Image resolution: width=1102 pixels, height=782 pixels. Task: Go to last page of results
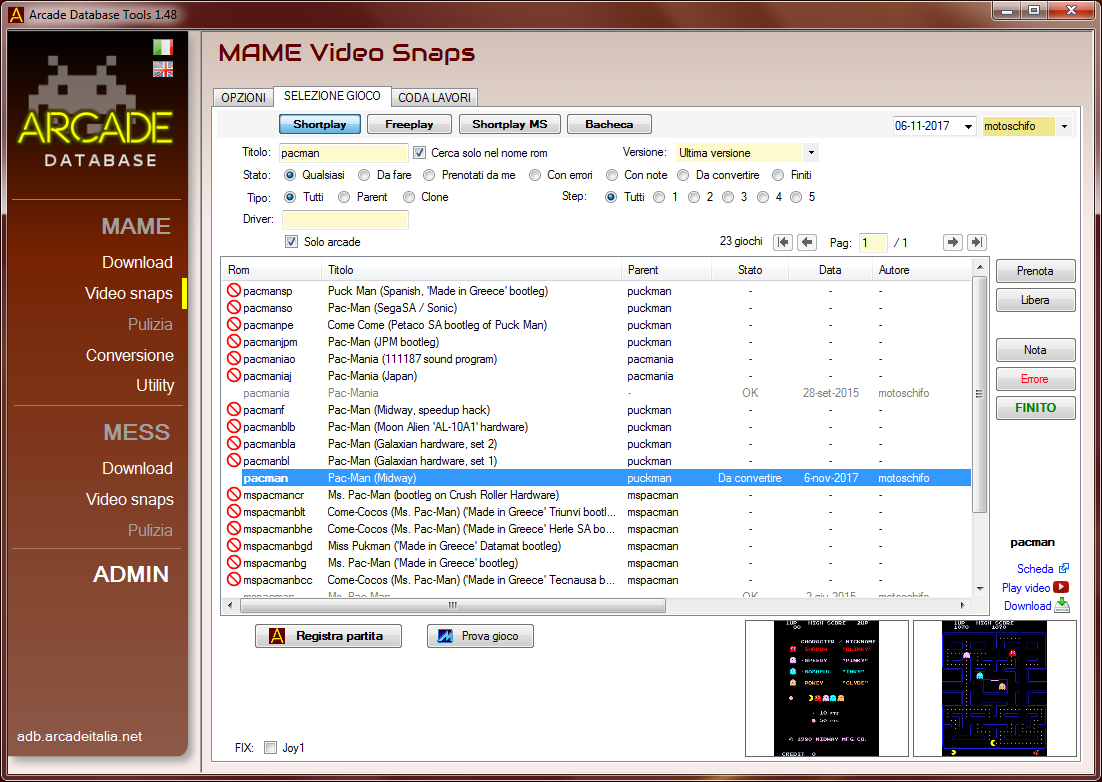(976, 242)
